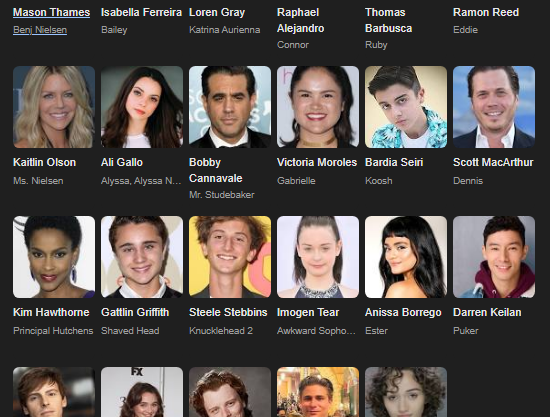Select Ali Gallo's portrait
This screenshot has width=550, height=417.
point(142,107)
